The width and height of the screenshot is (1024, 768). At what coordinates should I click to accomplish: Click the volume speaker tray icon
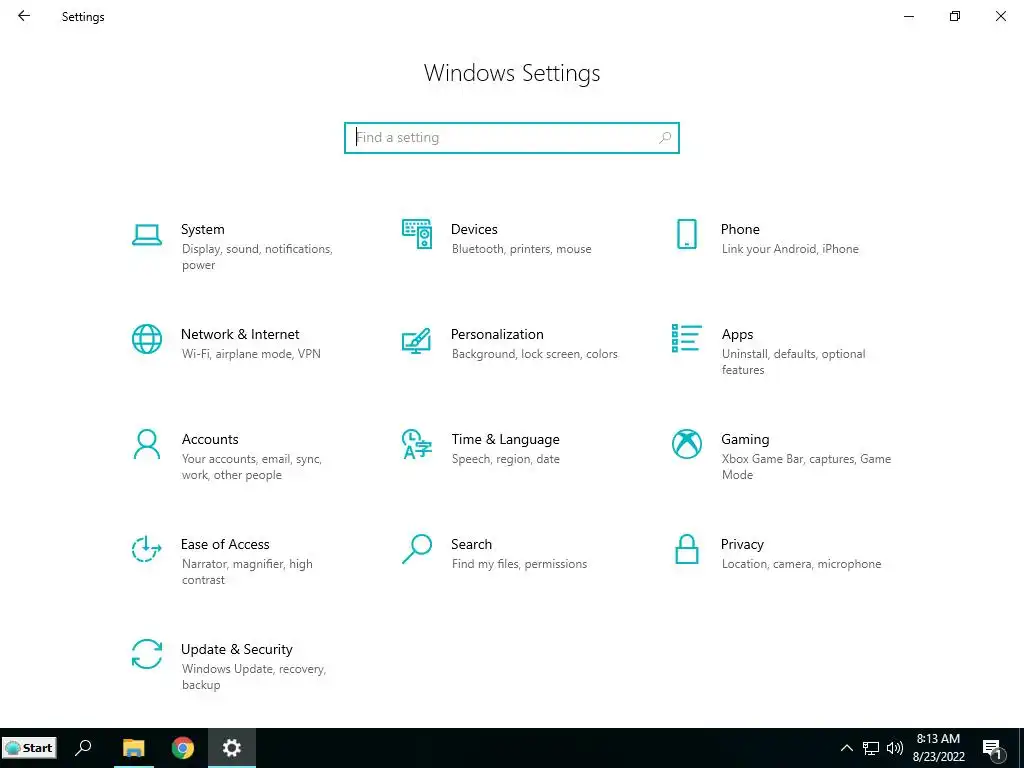(x=895, y=748)
